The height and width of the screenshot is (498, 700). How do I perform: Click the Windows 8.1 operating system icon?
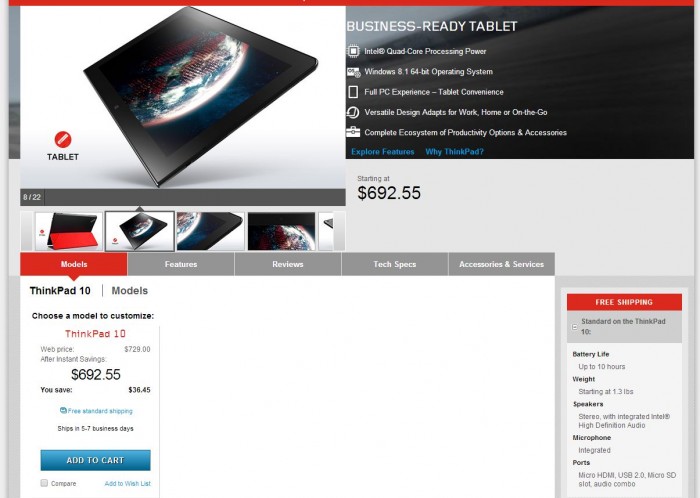pyautogui.click(x=354, y=72)
